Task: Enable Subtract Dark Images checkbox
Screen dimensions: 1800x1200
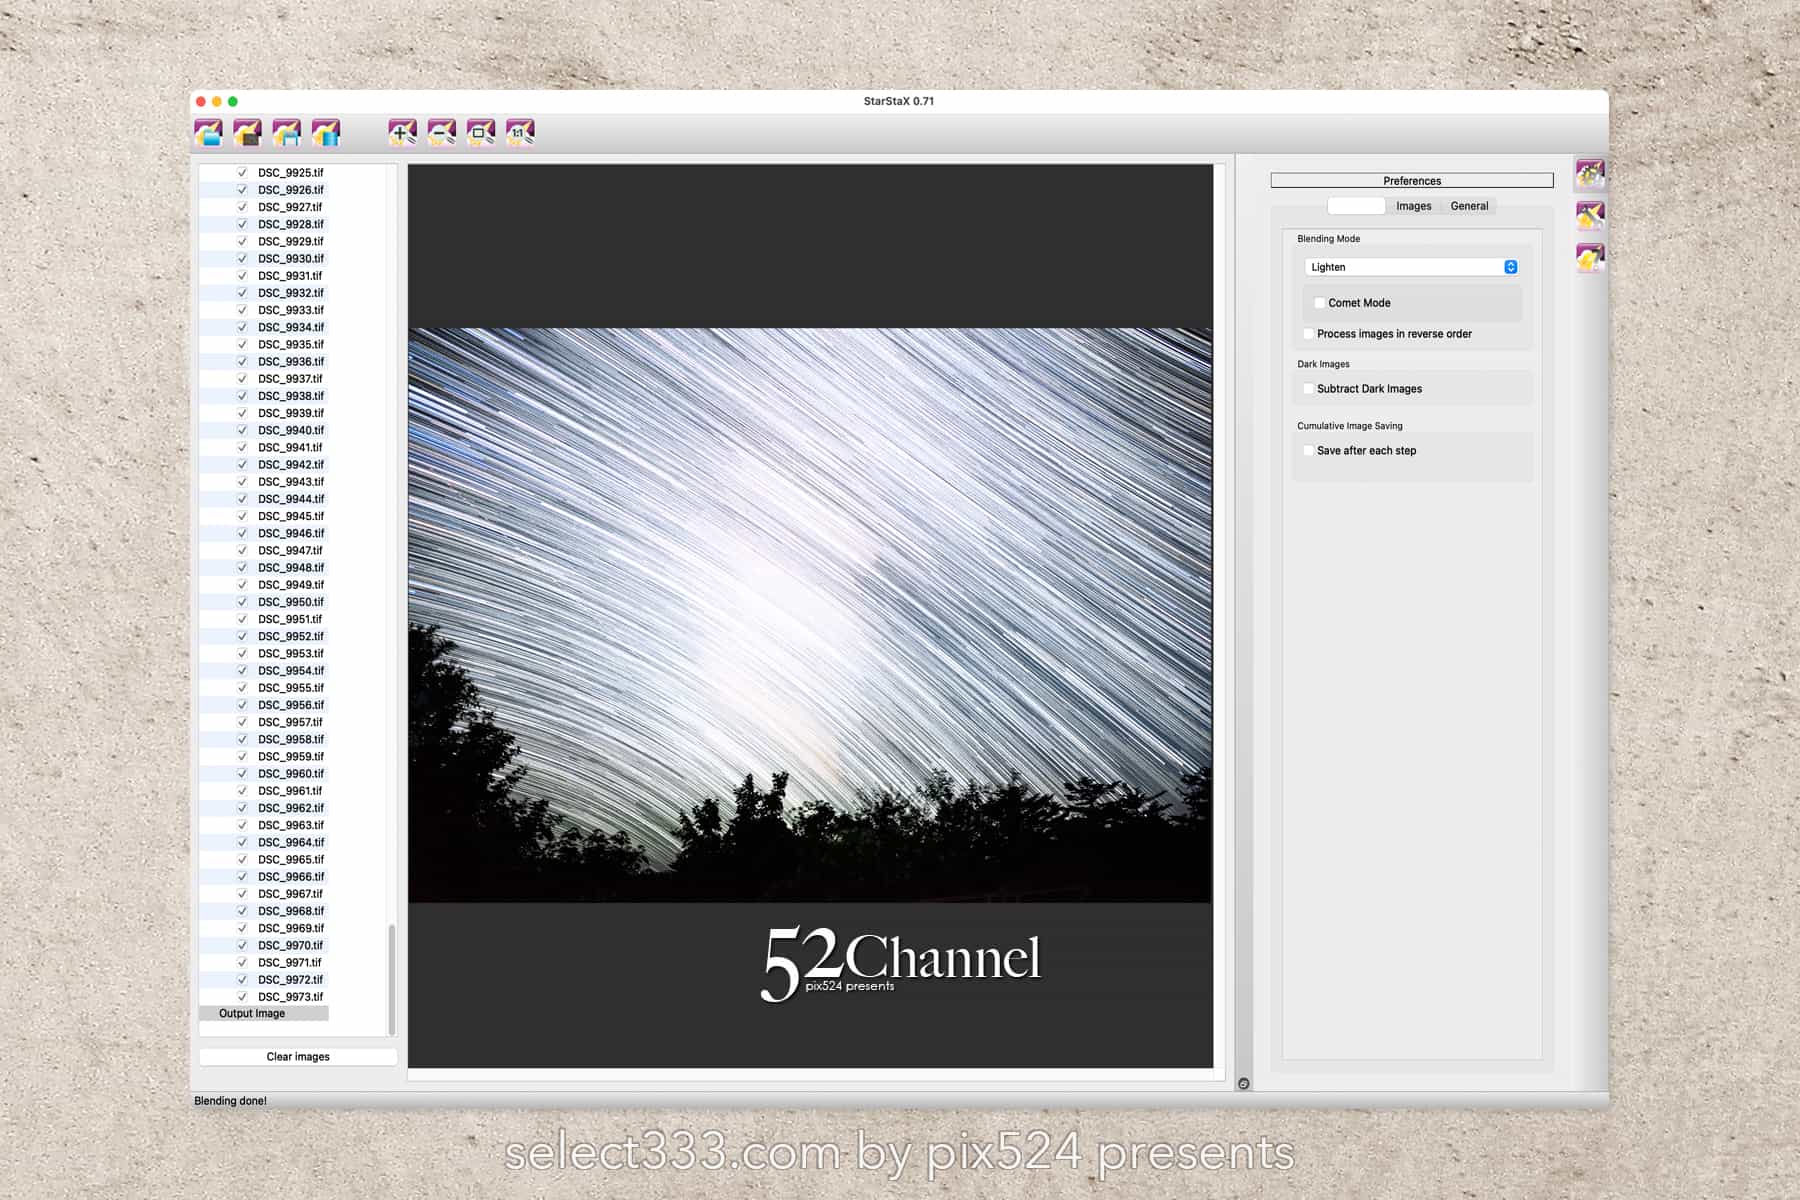Action: click(1309, 389)
